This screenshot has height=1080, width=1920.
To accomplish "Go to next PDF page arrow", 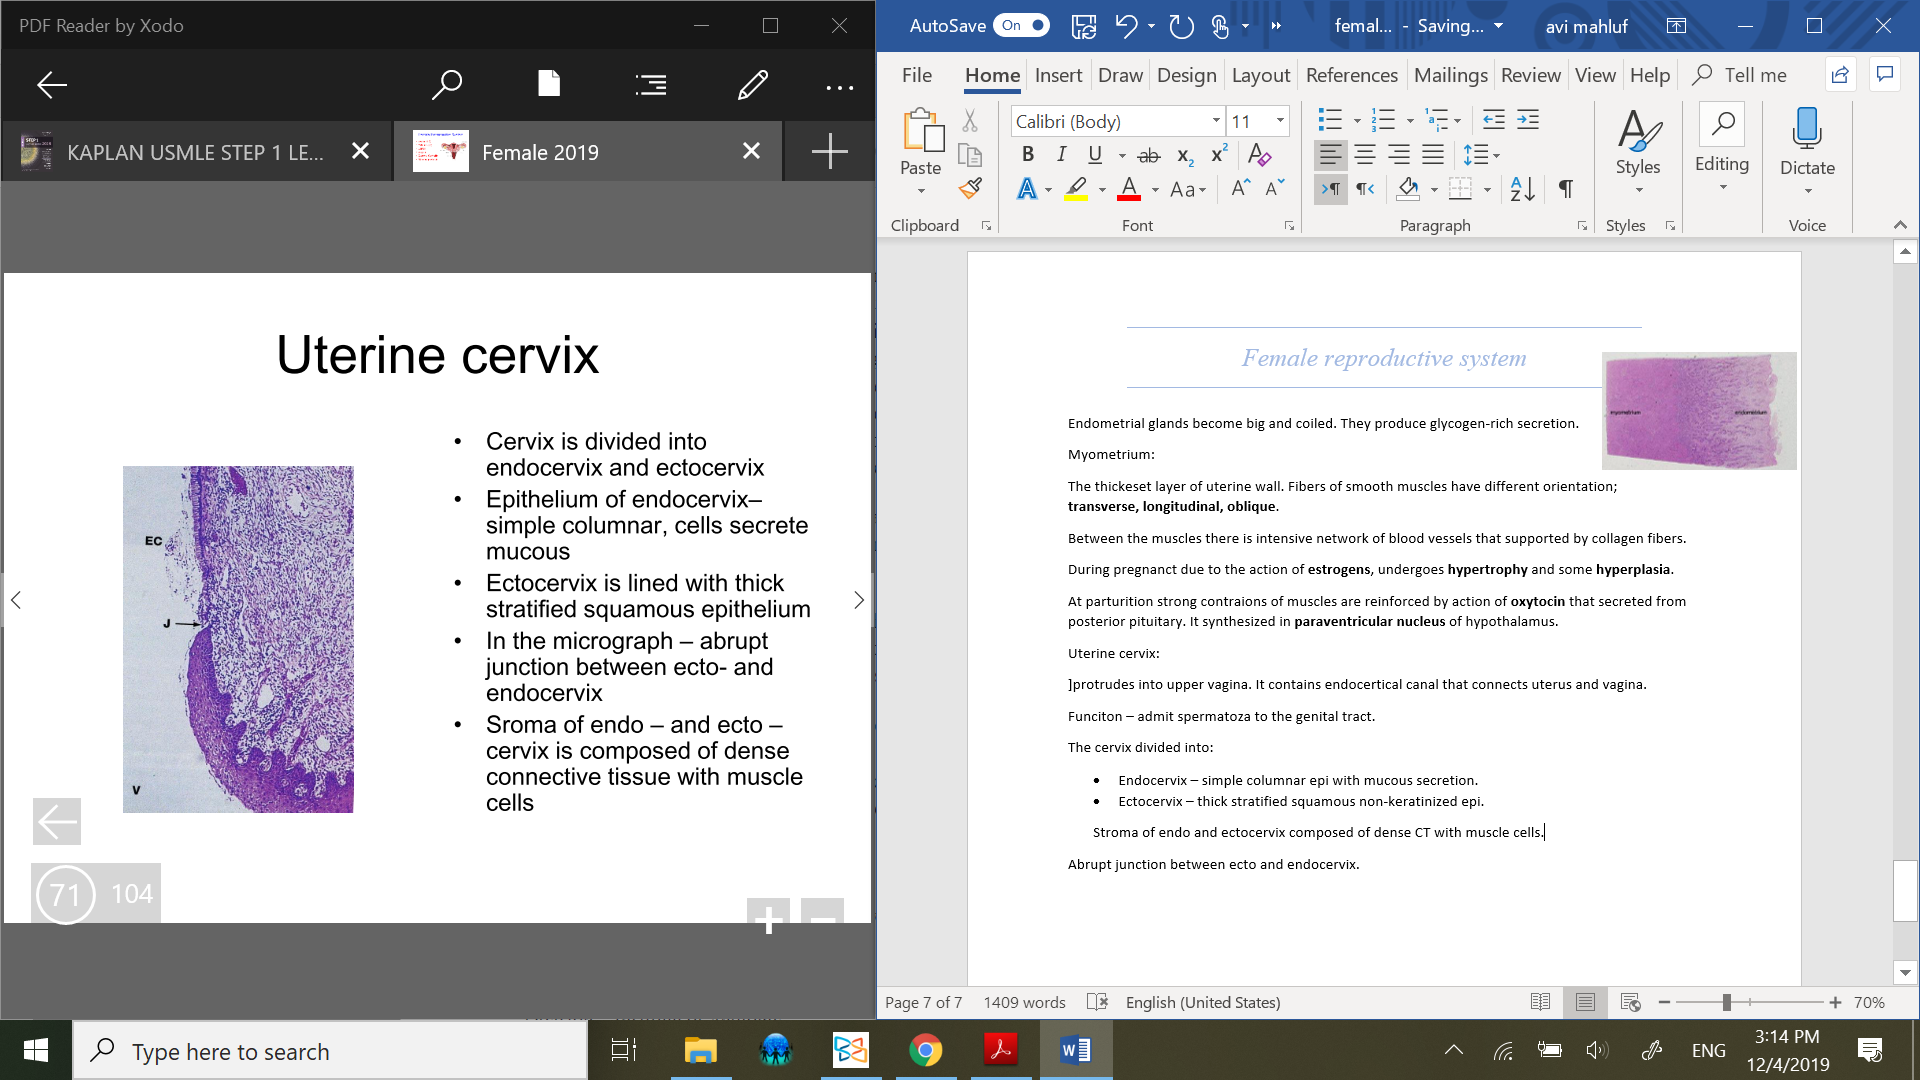I will click(858, 600).
